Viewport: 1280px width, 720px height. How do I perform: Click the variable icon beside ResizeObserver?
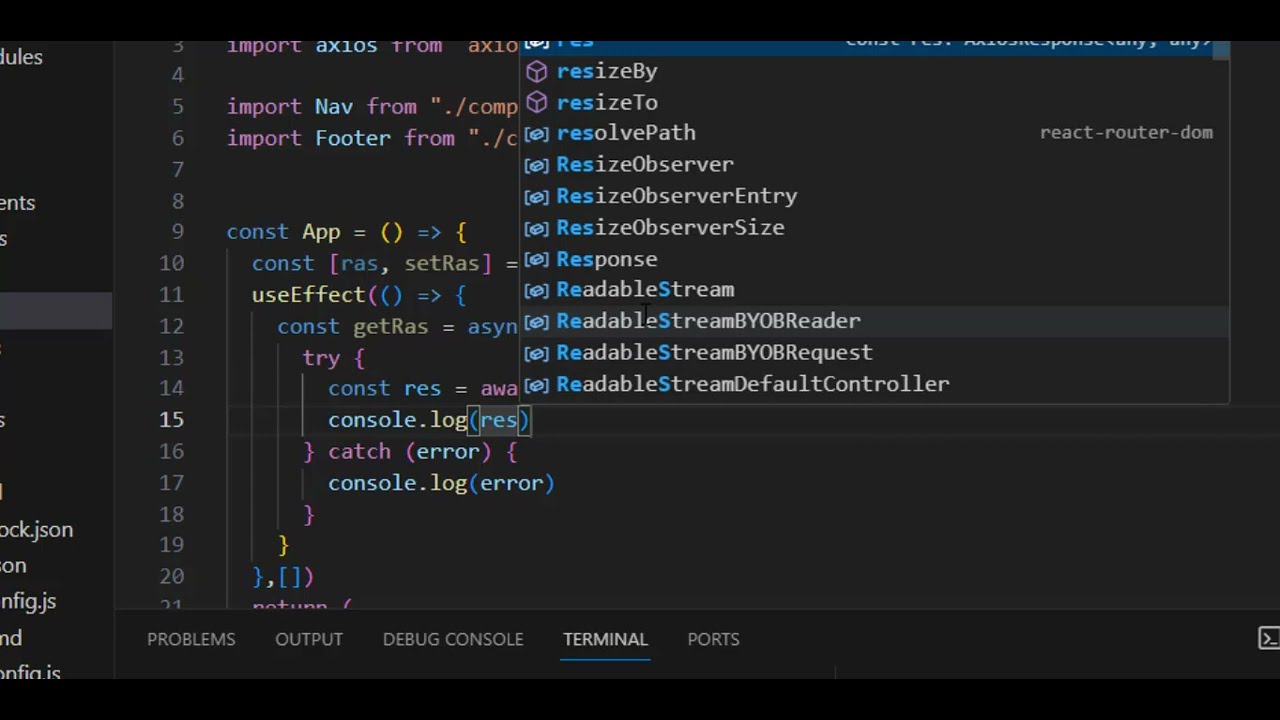537,165
